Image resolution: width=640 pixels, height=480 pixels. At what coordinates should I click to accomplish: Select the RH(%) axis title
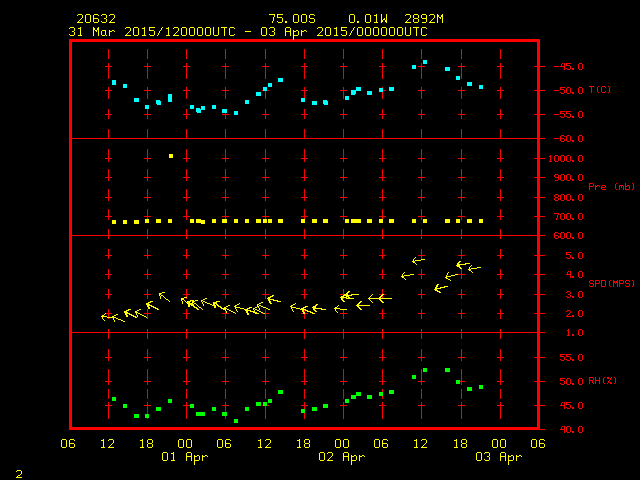(602, 380)
